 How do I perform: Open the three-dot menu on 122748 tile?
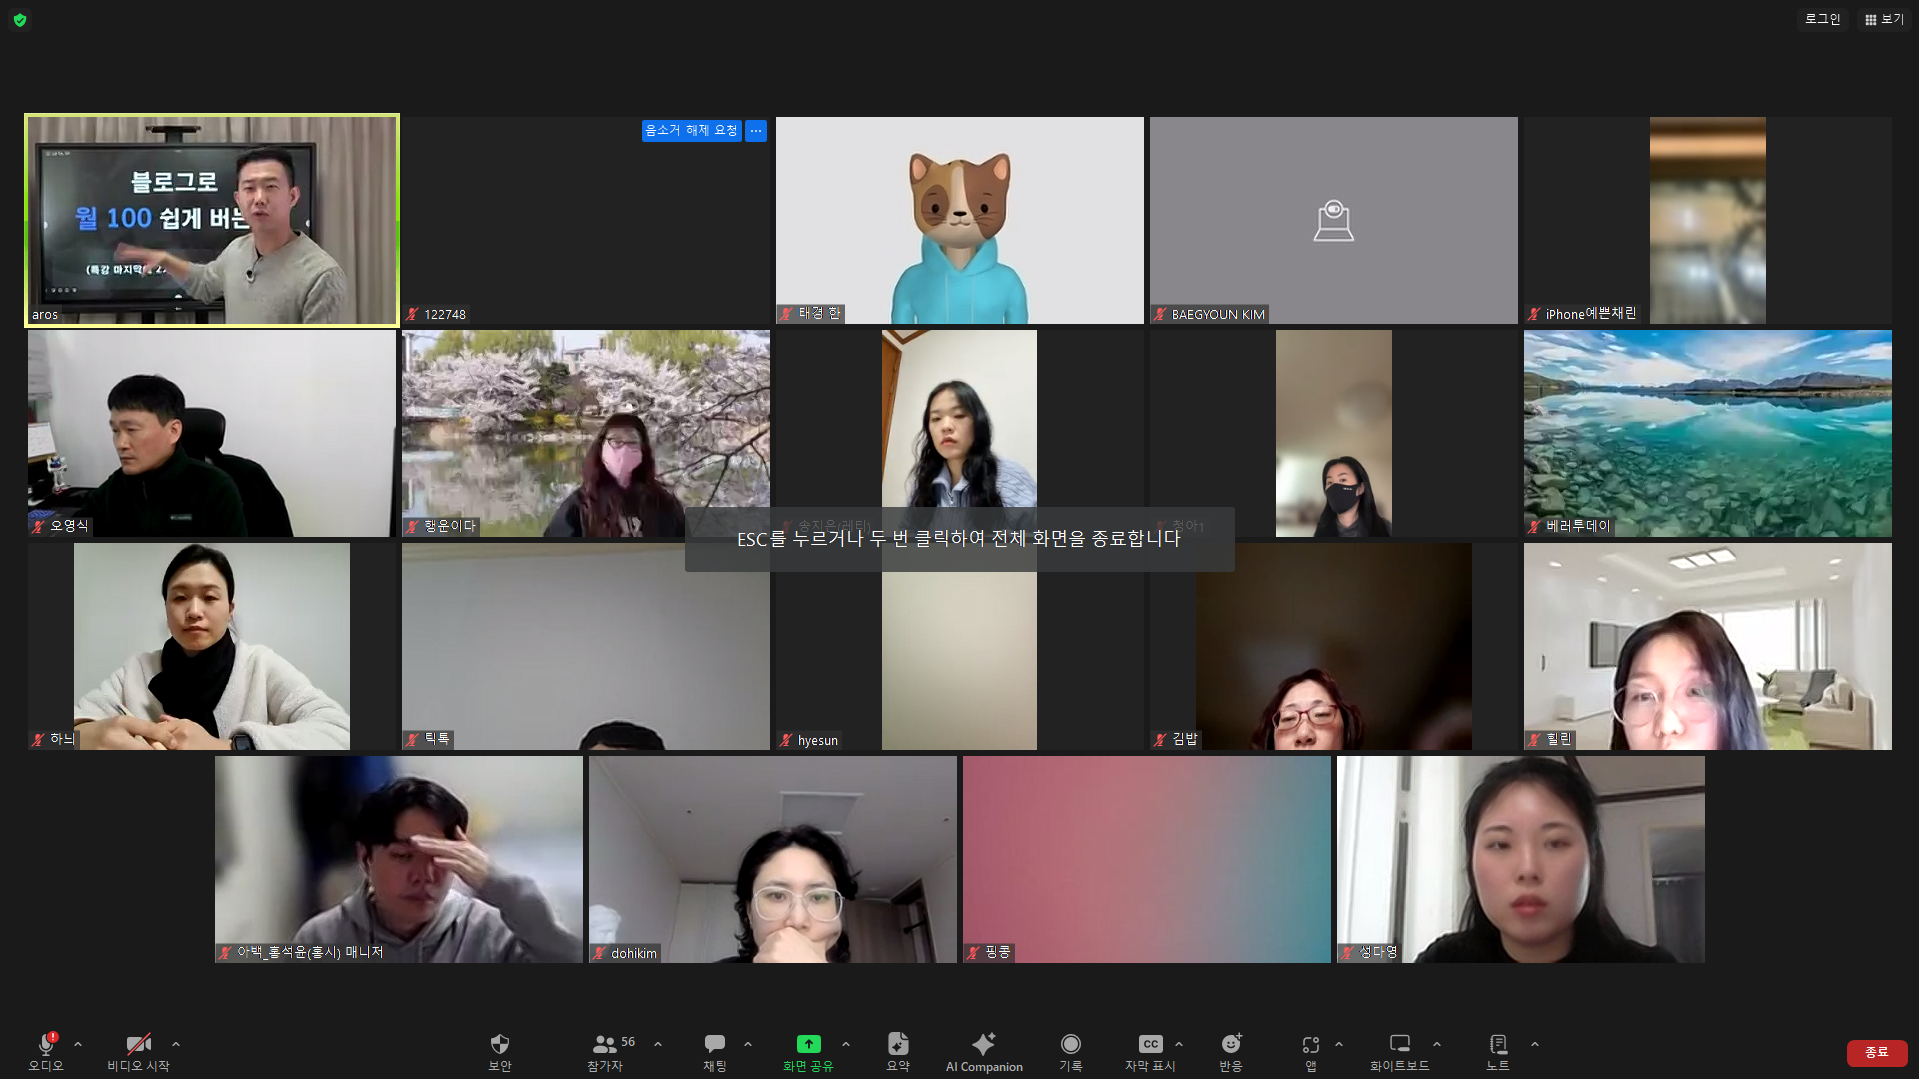(x=756, y=130)
